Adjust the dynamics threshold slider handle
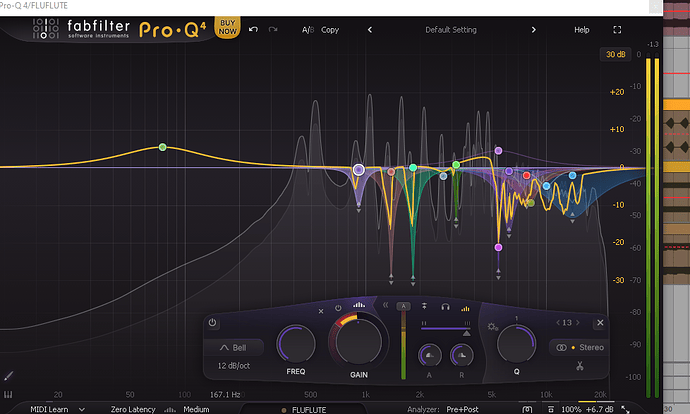690x414 pixels. 466,333
